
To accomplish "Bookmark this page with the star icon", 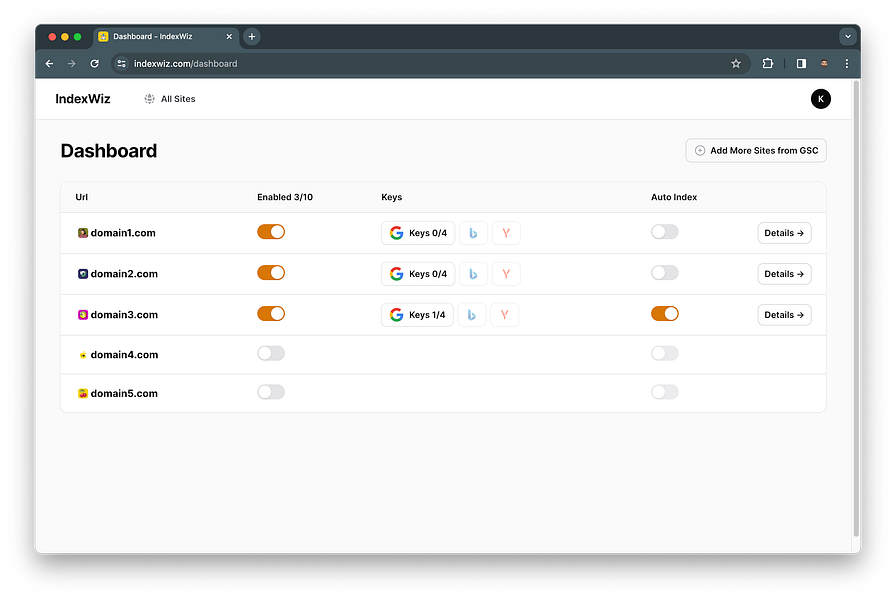I will point(736,63).
